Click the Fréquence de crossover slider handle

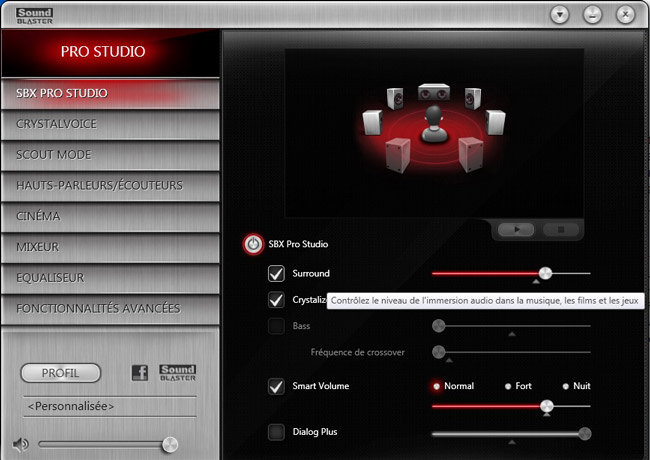click(x=439, y=352)
